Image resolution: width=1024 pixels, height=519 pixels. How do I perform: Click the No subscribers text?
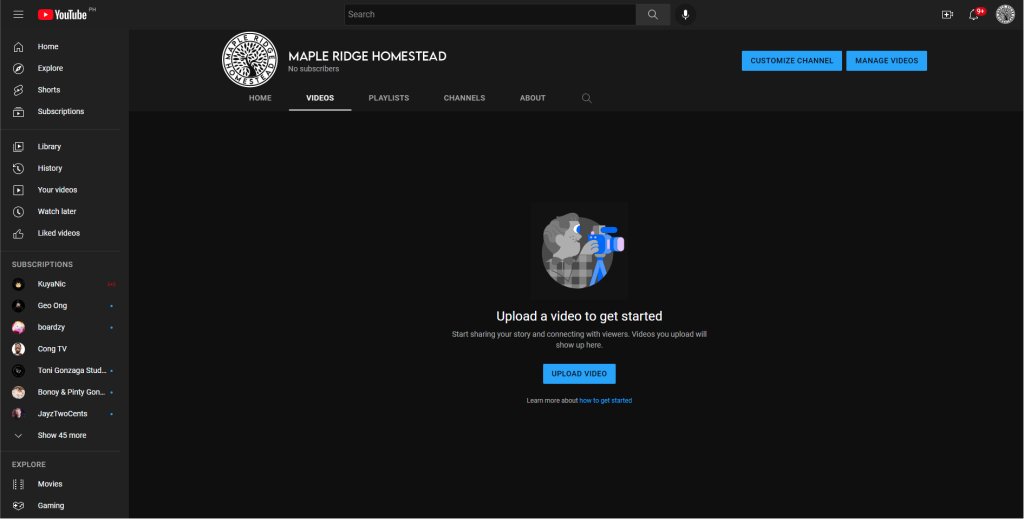pos(313,69)
